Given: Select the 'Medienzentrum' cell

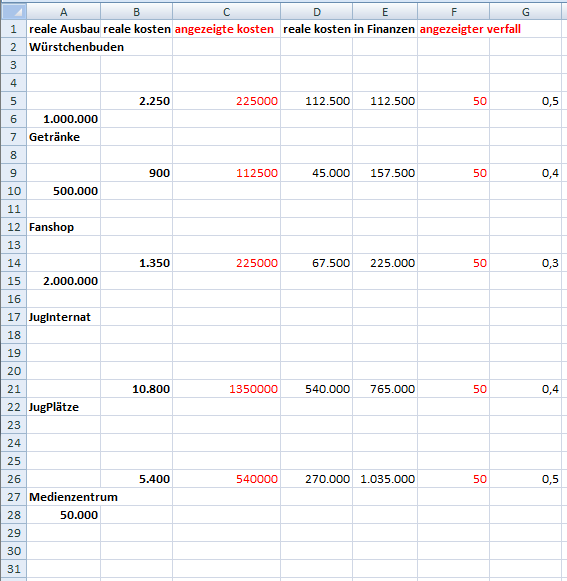Looking at the screenshot, I should point(63,497).
